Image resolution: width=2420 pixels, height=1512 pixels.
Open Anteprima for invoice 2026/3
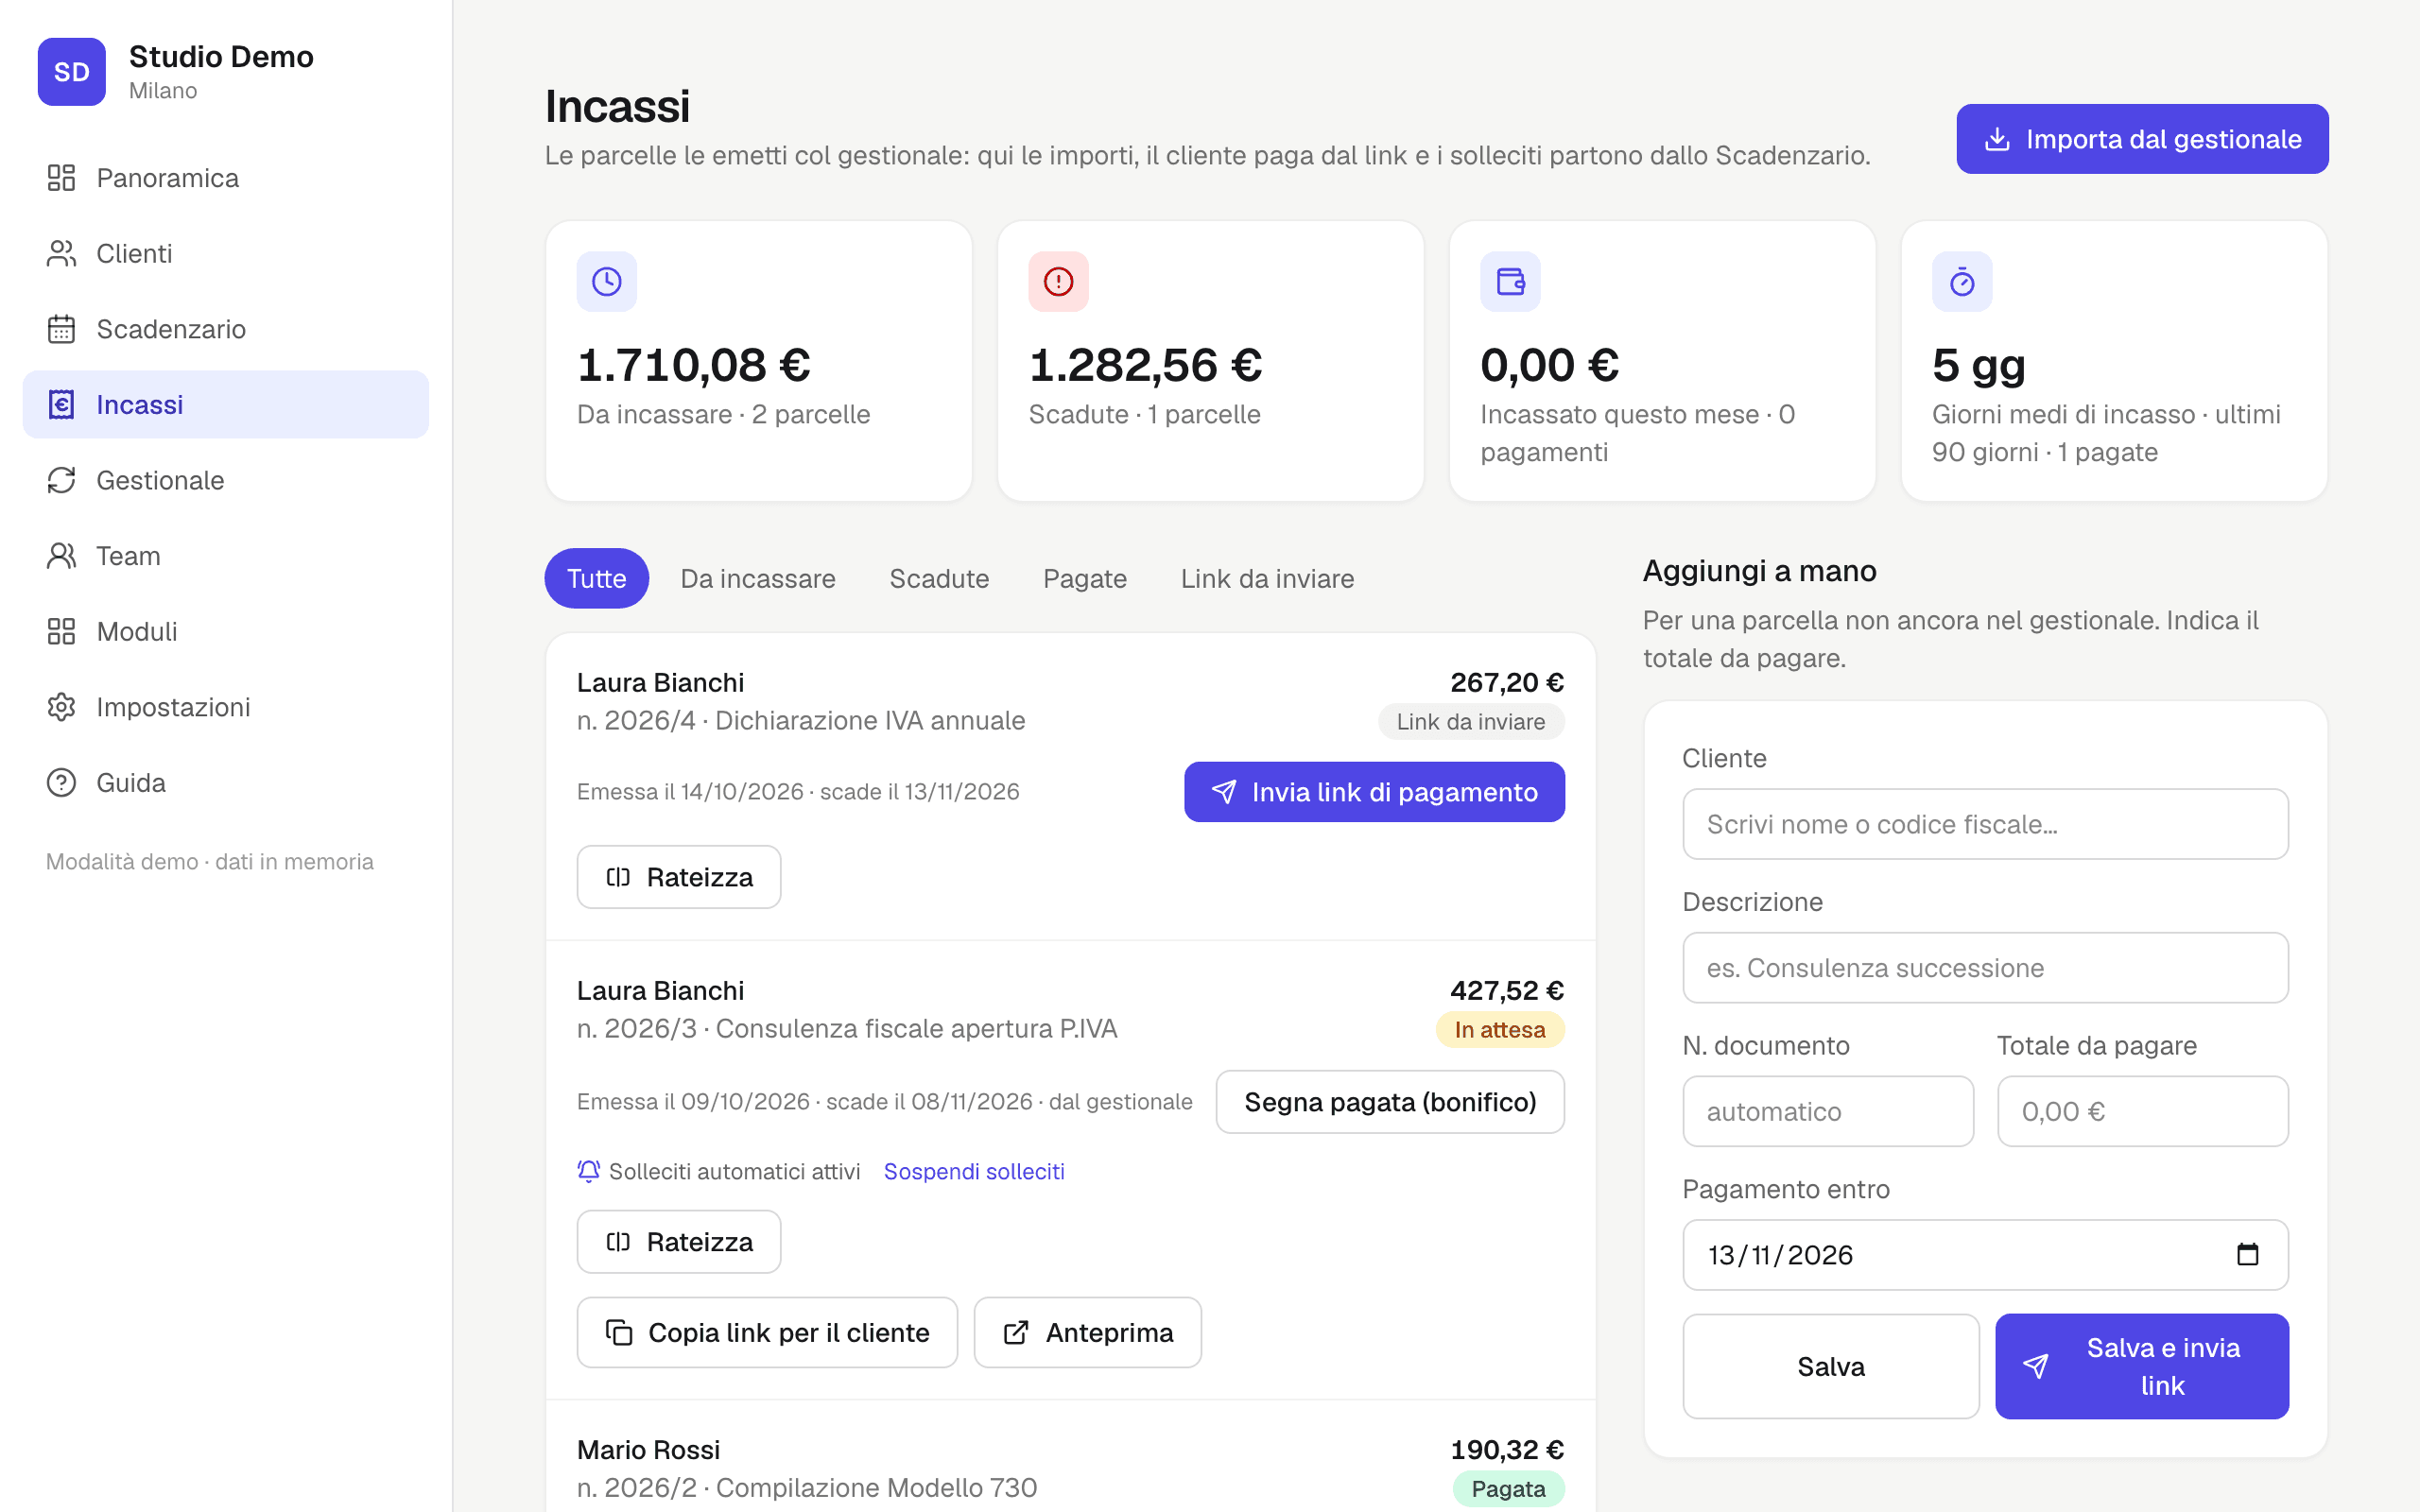coord(1088,1332)
